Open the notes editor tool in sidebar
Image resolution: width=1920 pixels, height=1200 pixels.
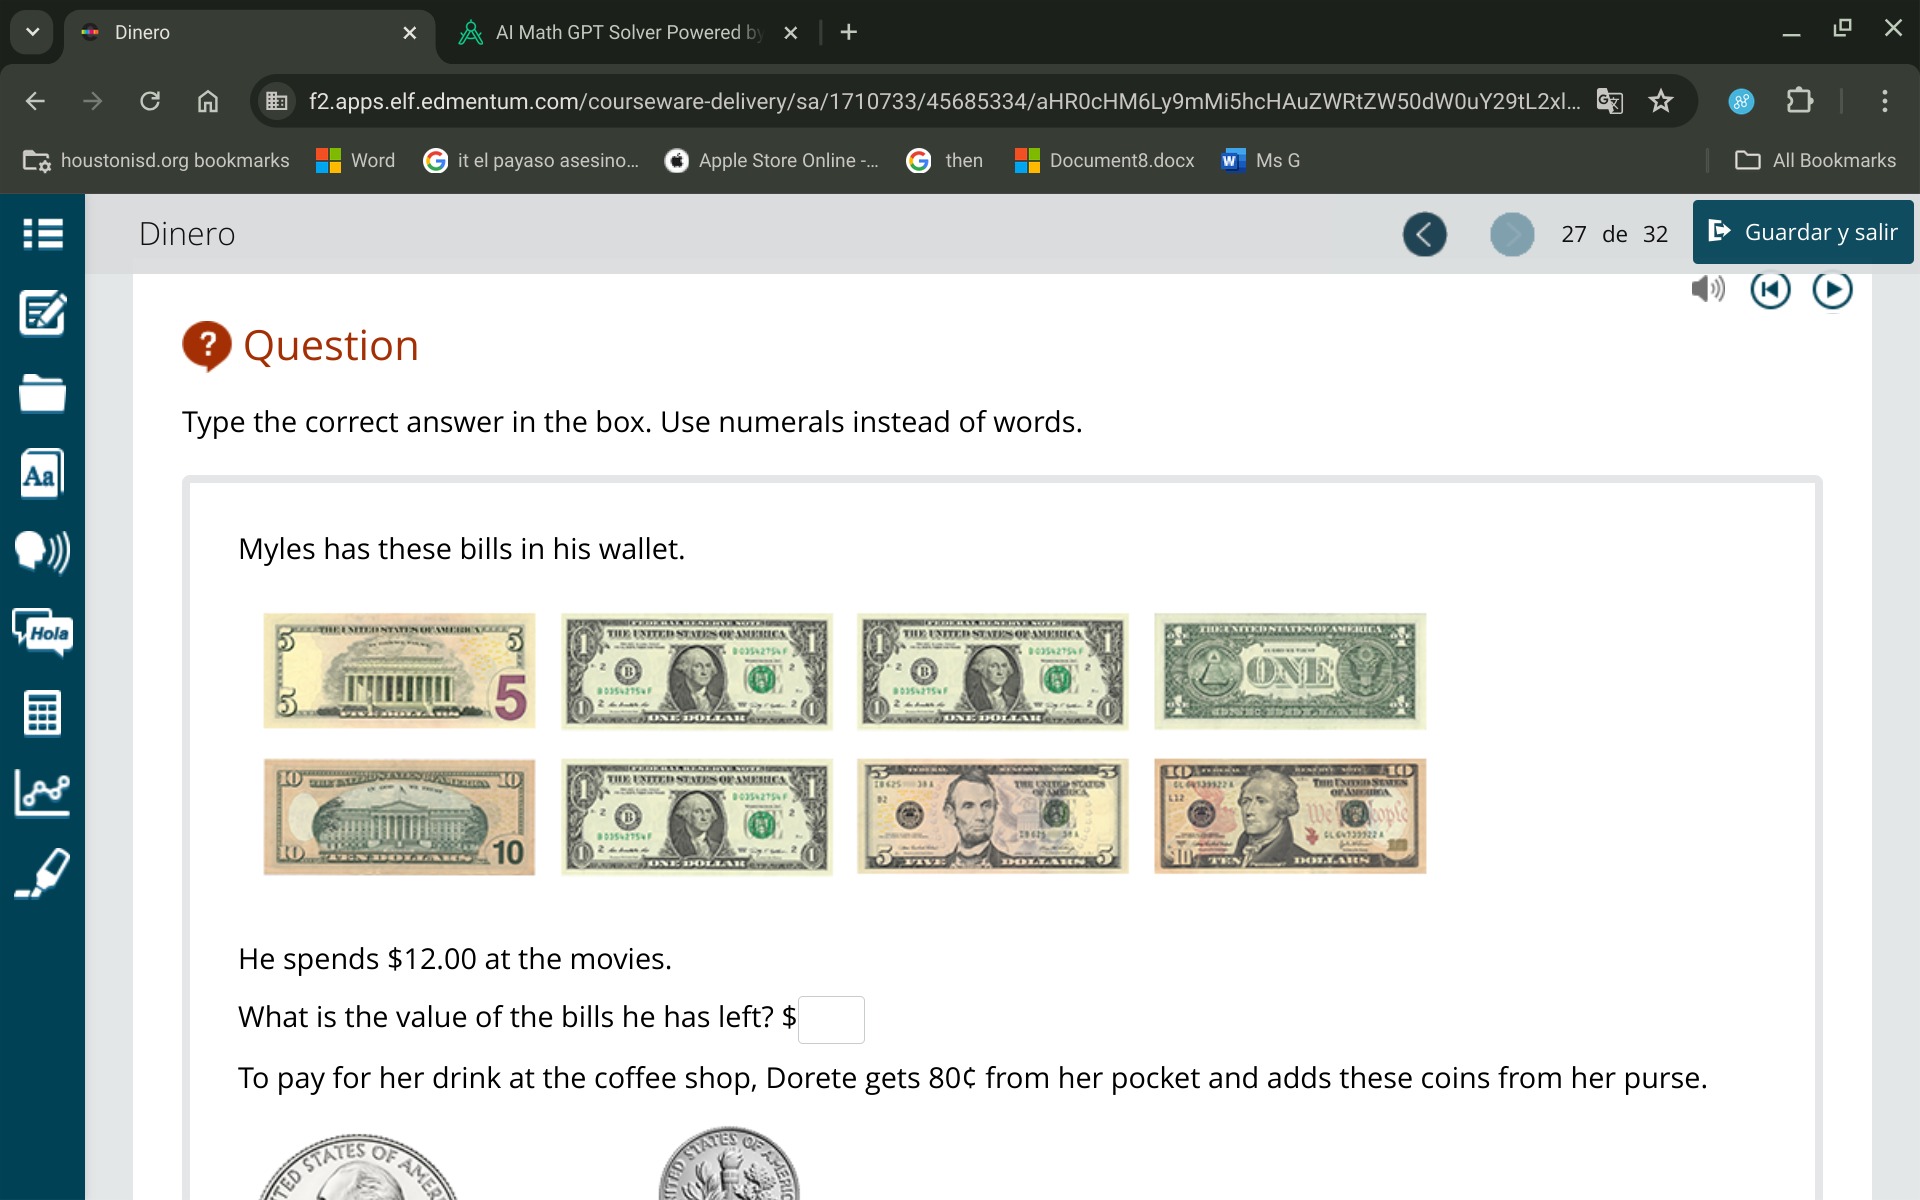coord(42,313)
